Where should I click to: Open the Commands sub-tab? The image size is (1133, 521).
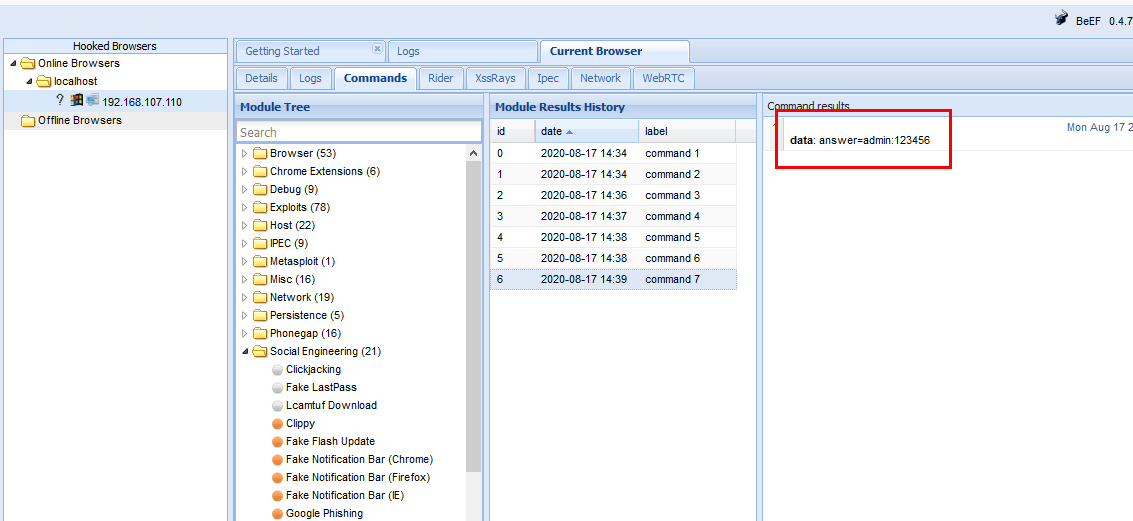[375, 78]
